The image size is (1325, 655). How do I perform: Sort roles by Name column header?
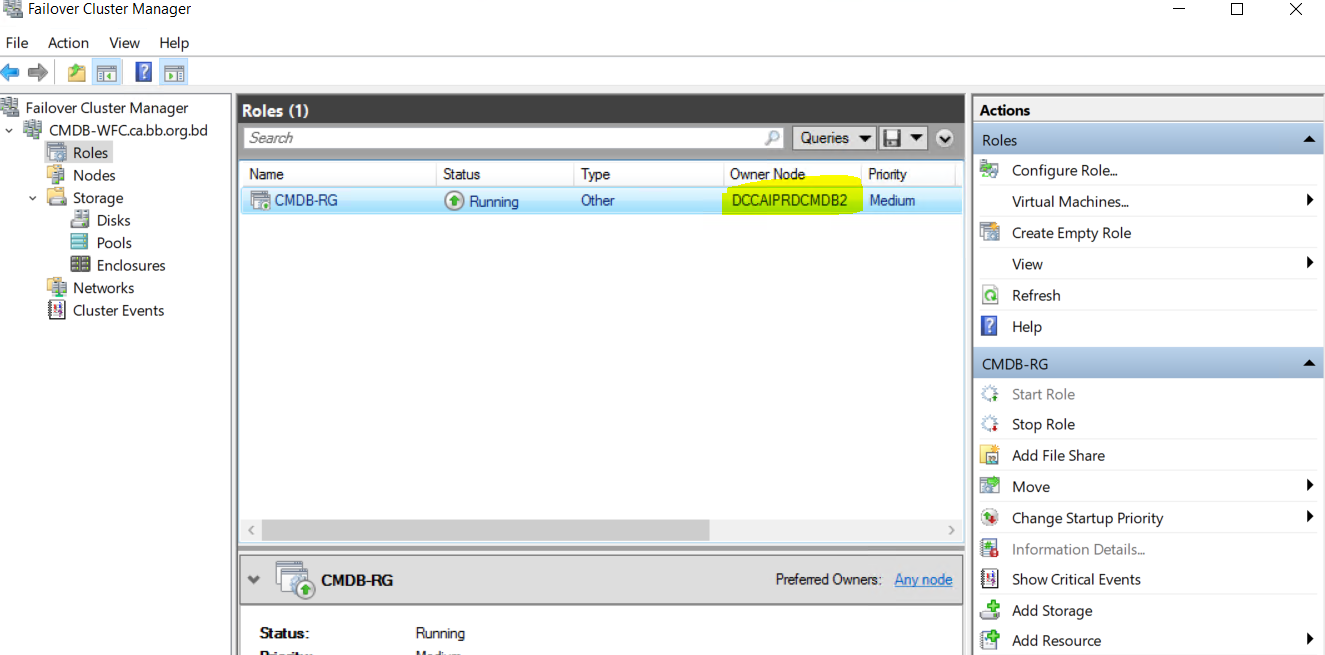[x=338, y=174]
